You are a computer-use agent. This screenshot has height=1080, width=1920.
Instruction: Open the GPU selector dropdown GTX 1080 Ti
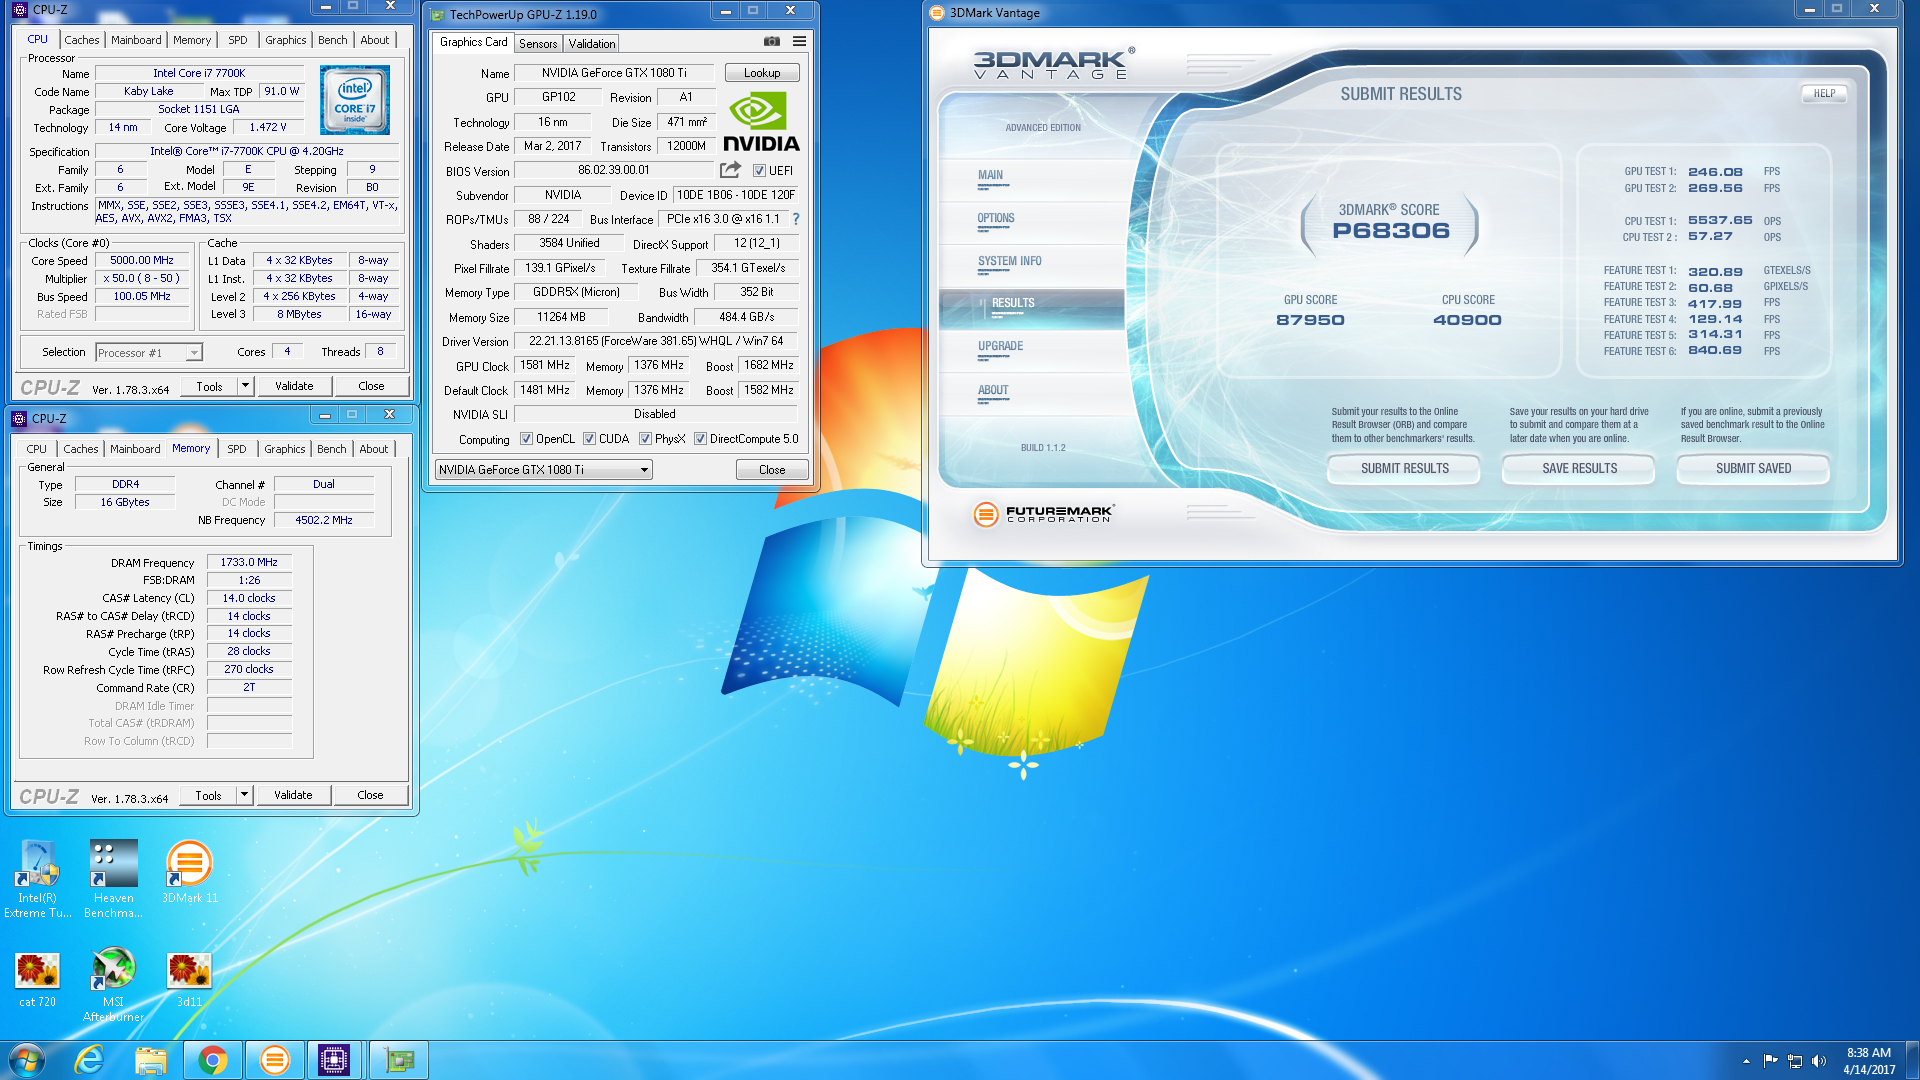pos(543,470)
